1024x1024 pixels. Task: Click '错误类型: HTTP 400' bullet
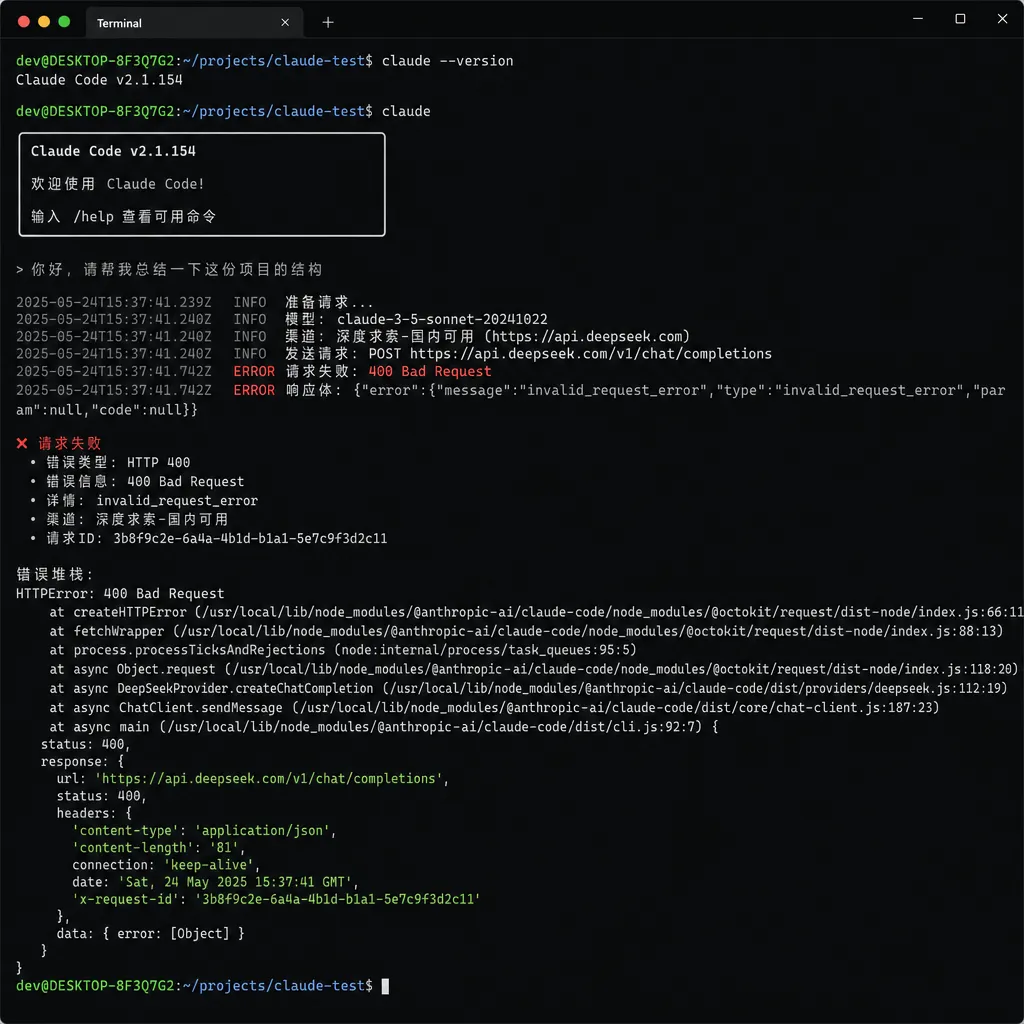[x=118, y=462]
